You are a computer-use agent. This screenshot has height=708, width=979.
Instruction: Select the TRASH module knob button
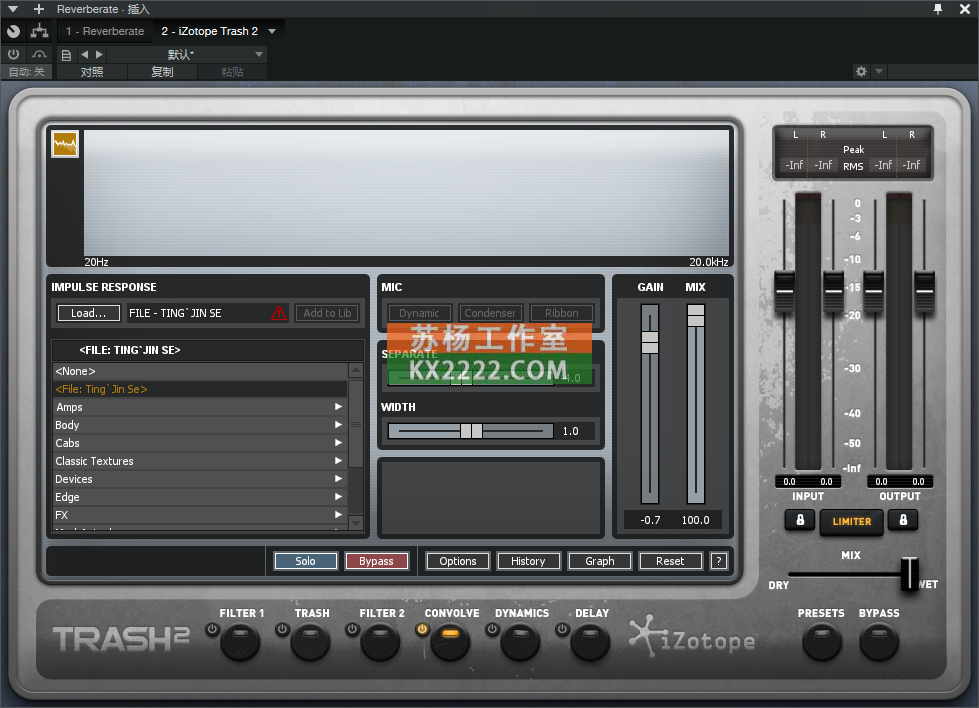[310, 643]
